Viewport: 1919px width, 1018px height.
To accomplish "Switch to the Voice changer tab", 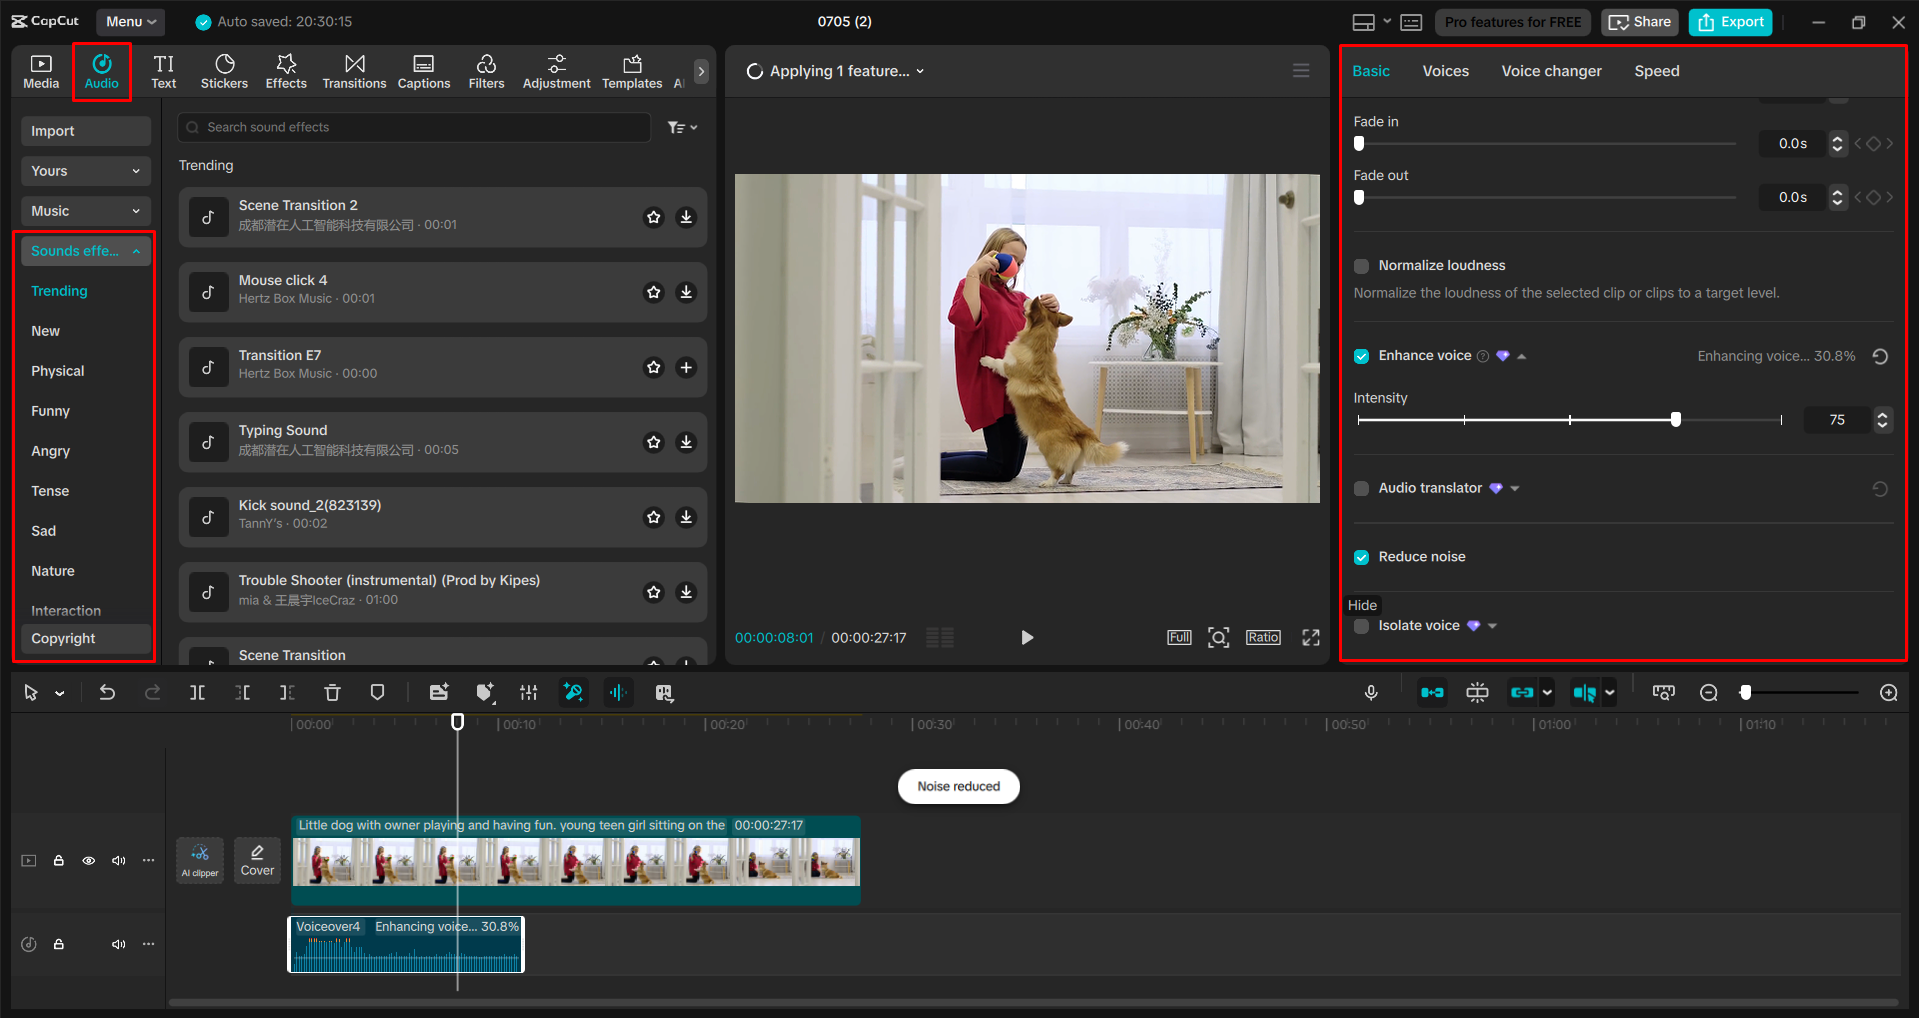I will [1550, 70].
